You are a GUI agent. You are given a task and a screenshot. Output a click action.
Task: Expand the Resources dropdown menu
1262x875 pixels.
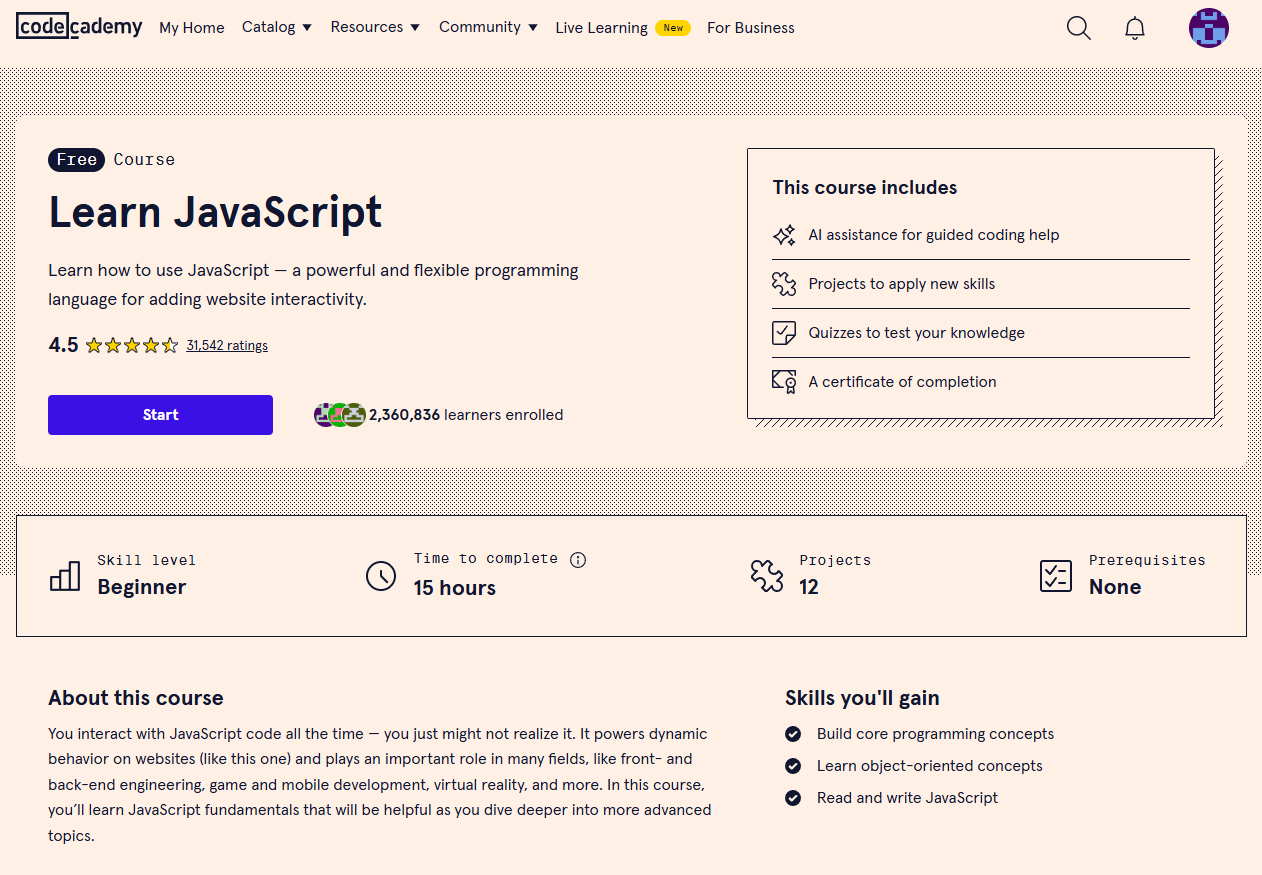point(375,27)
